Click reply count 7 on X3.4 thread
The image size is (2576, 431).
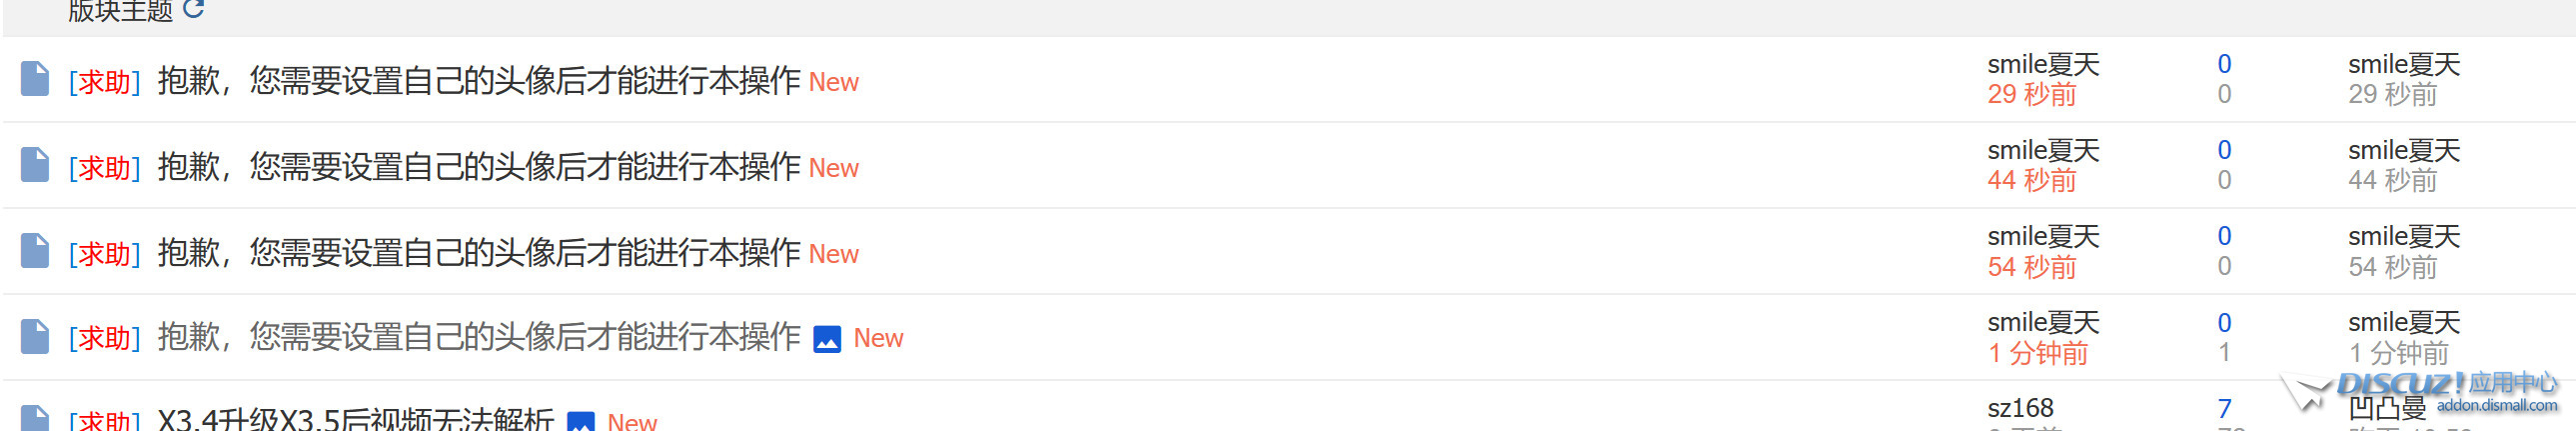pyautogui.click(x=2224, y=408)
